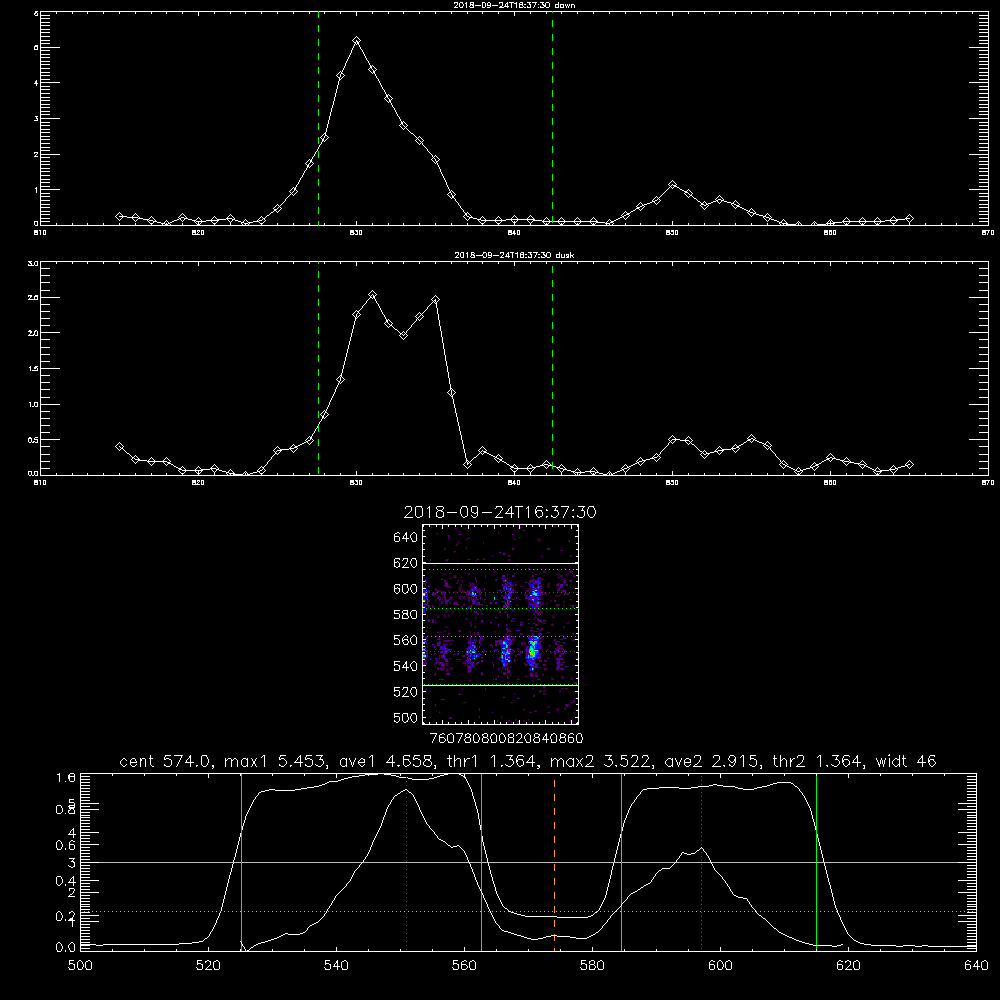Click the image y-axis label 640
1000x1000 pixels.
pos(405,538)
